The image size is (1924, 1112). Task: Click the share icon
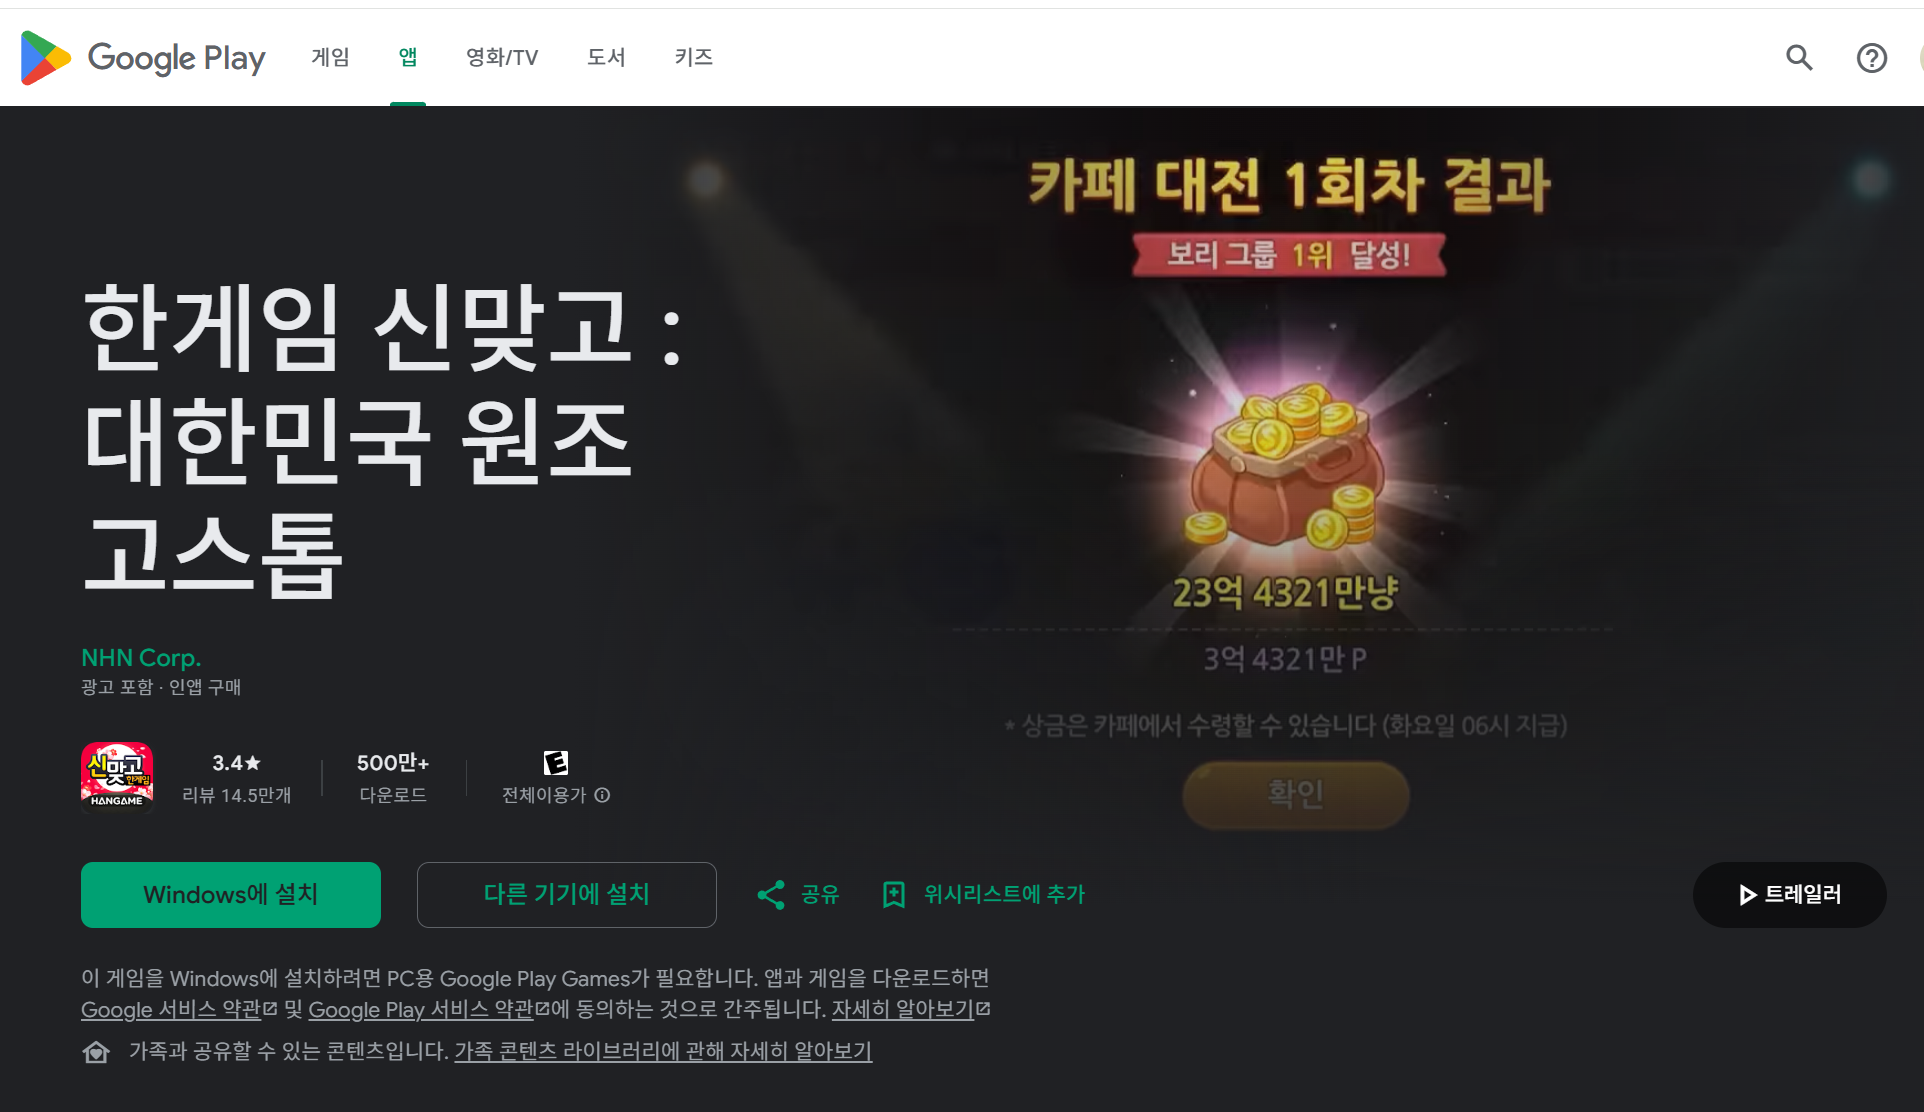[x=771, y=895]
